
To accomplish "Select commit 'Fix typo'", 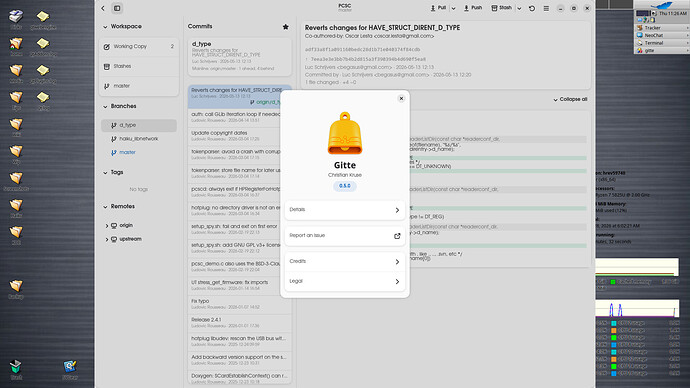I will click(x=240, y=304).
